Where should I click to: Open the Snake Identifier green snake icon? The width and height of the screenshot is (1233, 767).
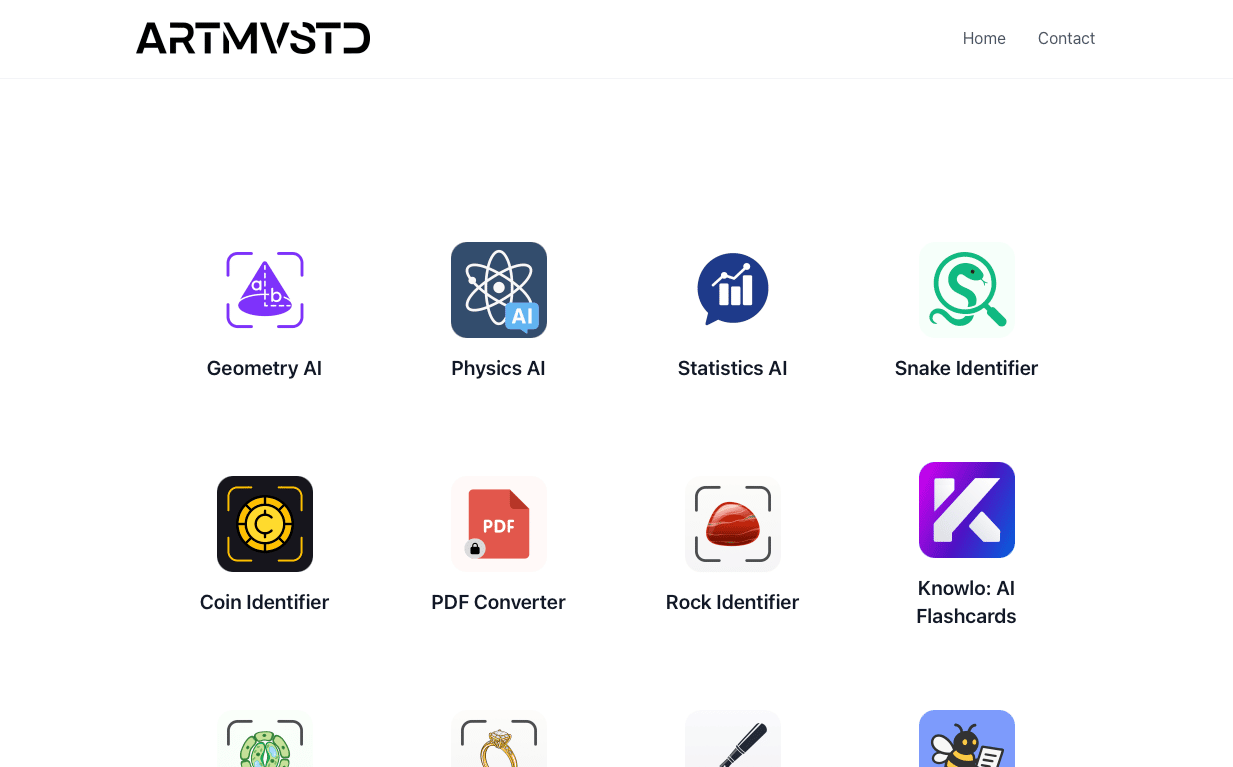click(967, 290)
